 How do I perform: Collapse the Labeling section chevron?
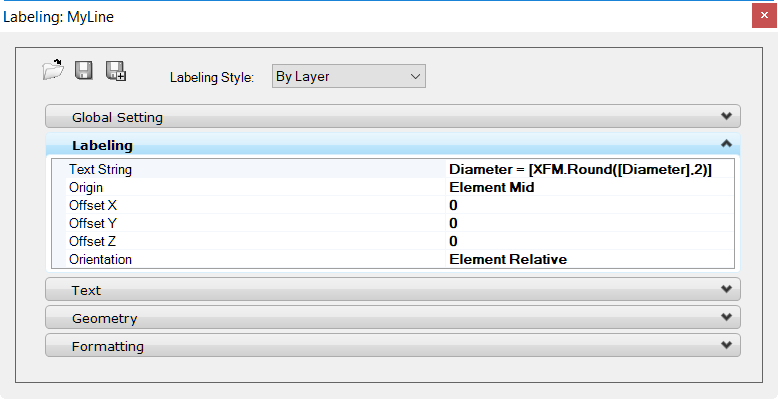point(726,144)
